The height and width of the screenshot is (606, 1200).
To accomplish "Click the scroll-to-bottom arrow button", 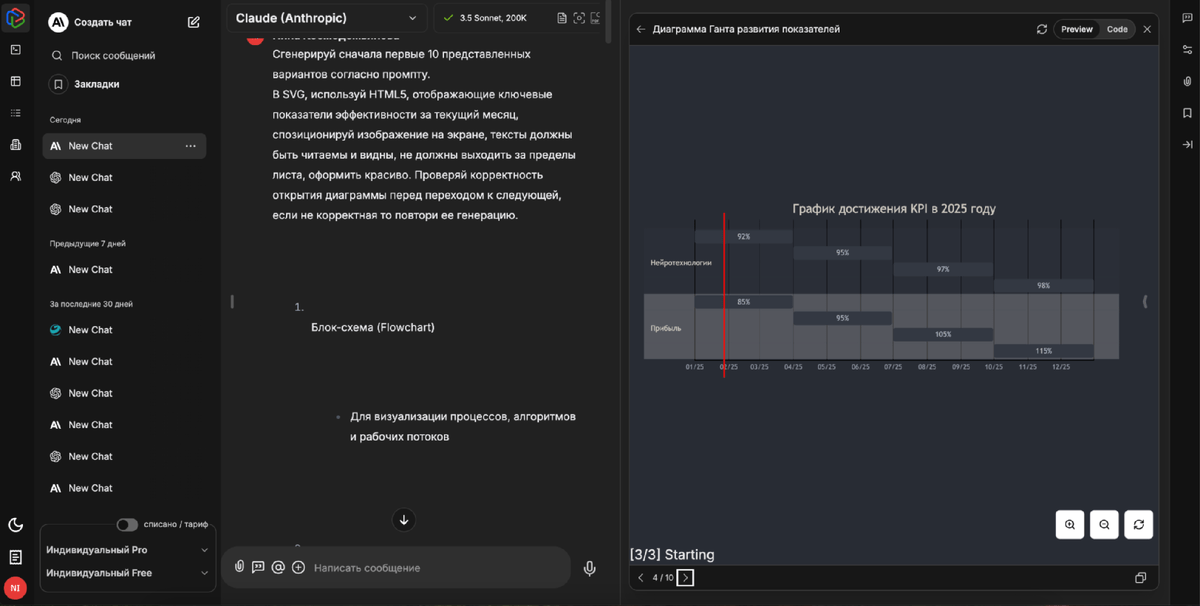I will point(403,519).
